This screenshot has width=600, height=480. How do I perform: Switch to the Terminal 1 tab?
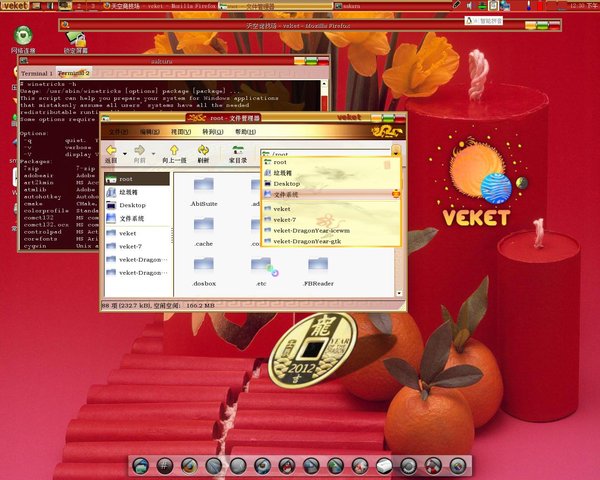36,73
